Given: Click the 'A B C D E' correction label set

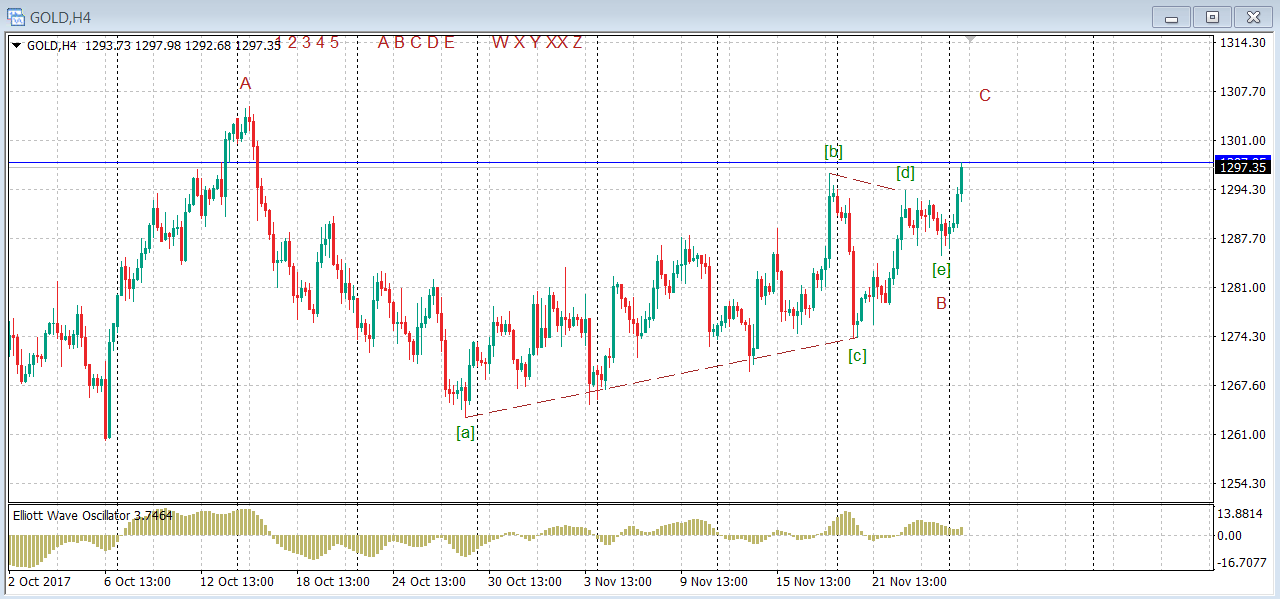Looking at the screenshot, I should [416, 43].
